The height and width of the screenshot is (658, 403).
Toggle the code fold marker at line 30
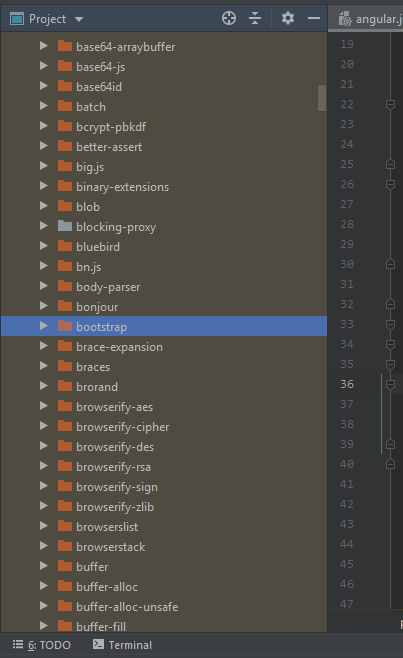pos(390,264)
